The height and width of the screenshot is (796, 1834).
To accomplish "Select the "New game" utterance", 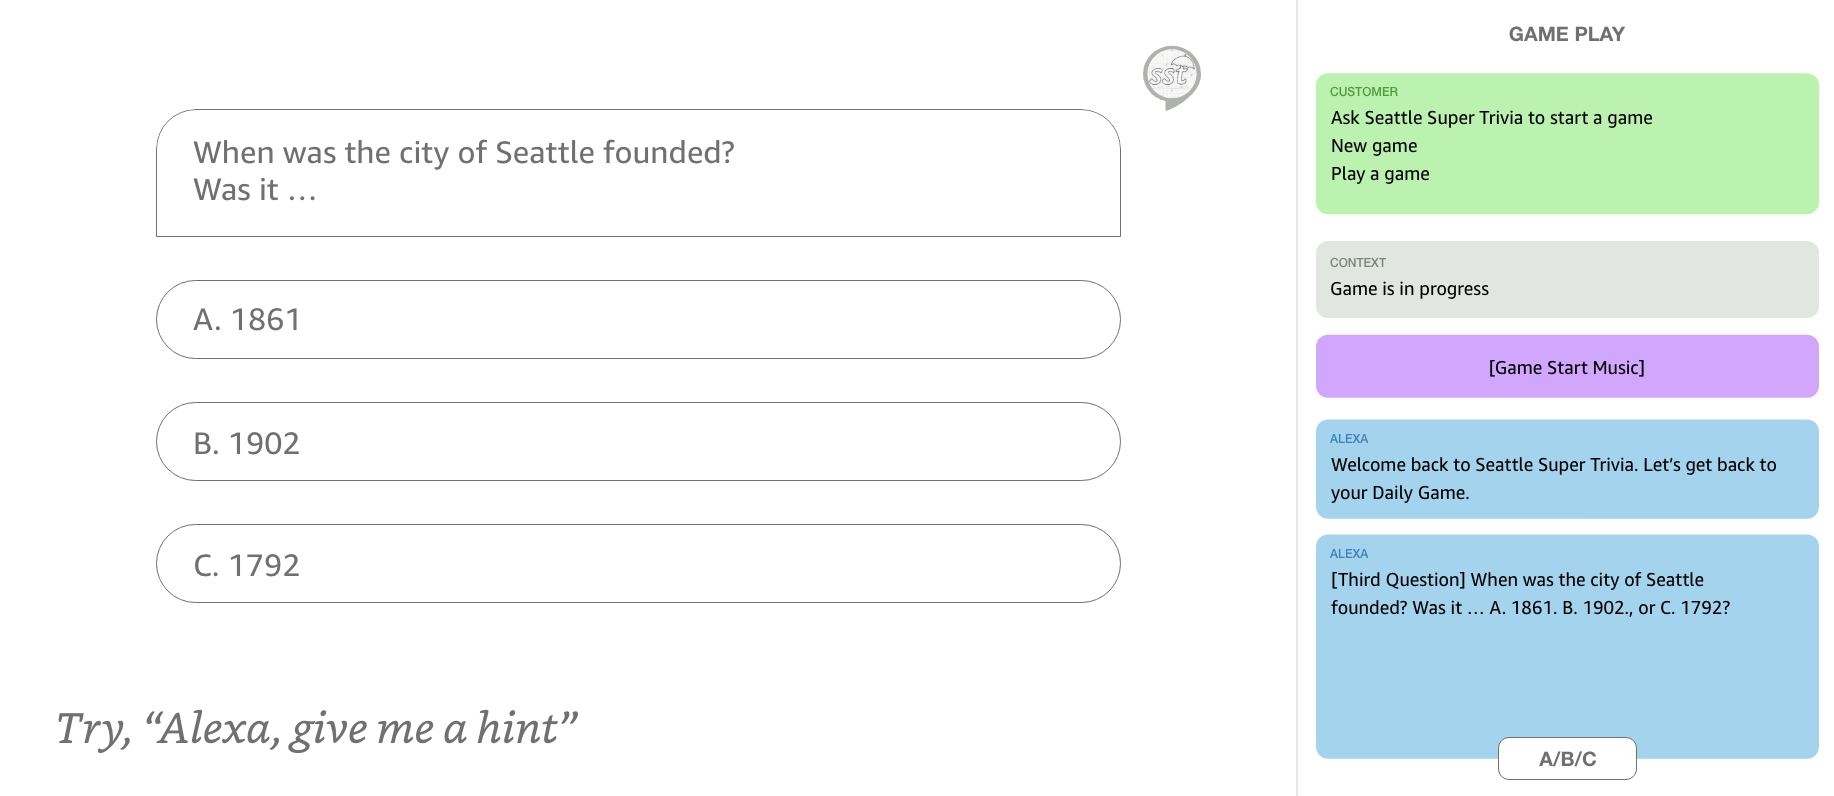I will coord(1374,146).
